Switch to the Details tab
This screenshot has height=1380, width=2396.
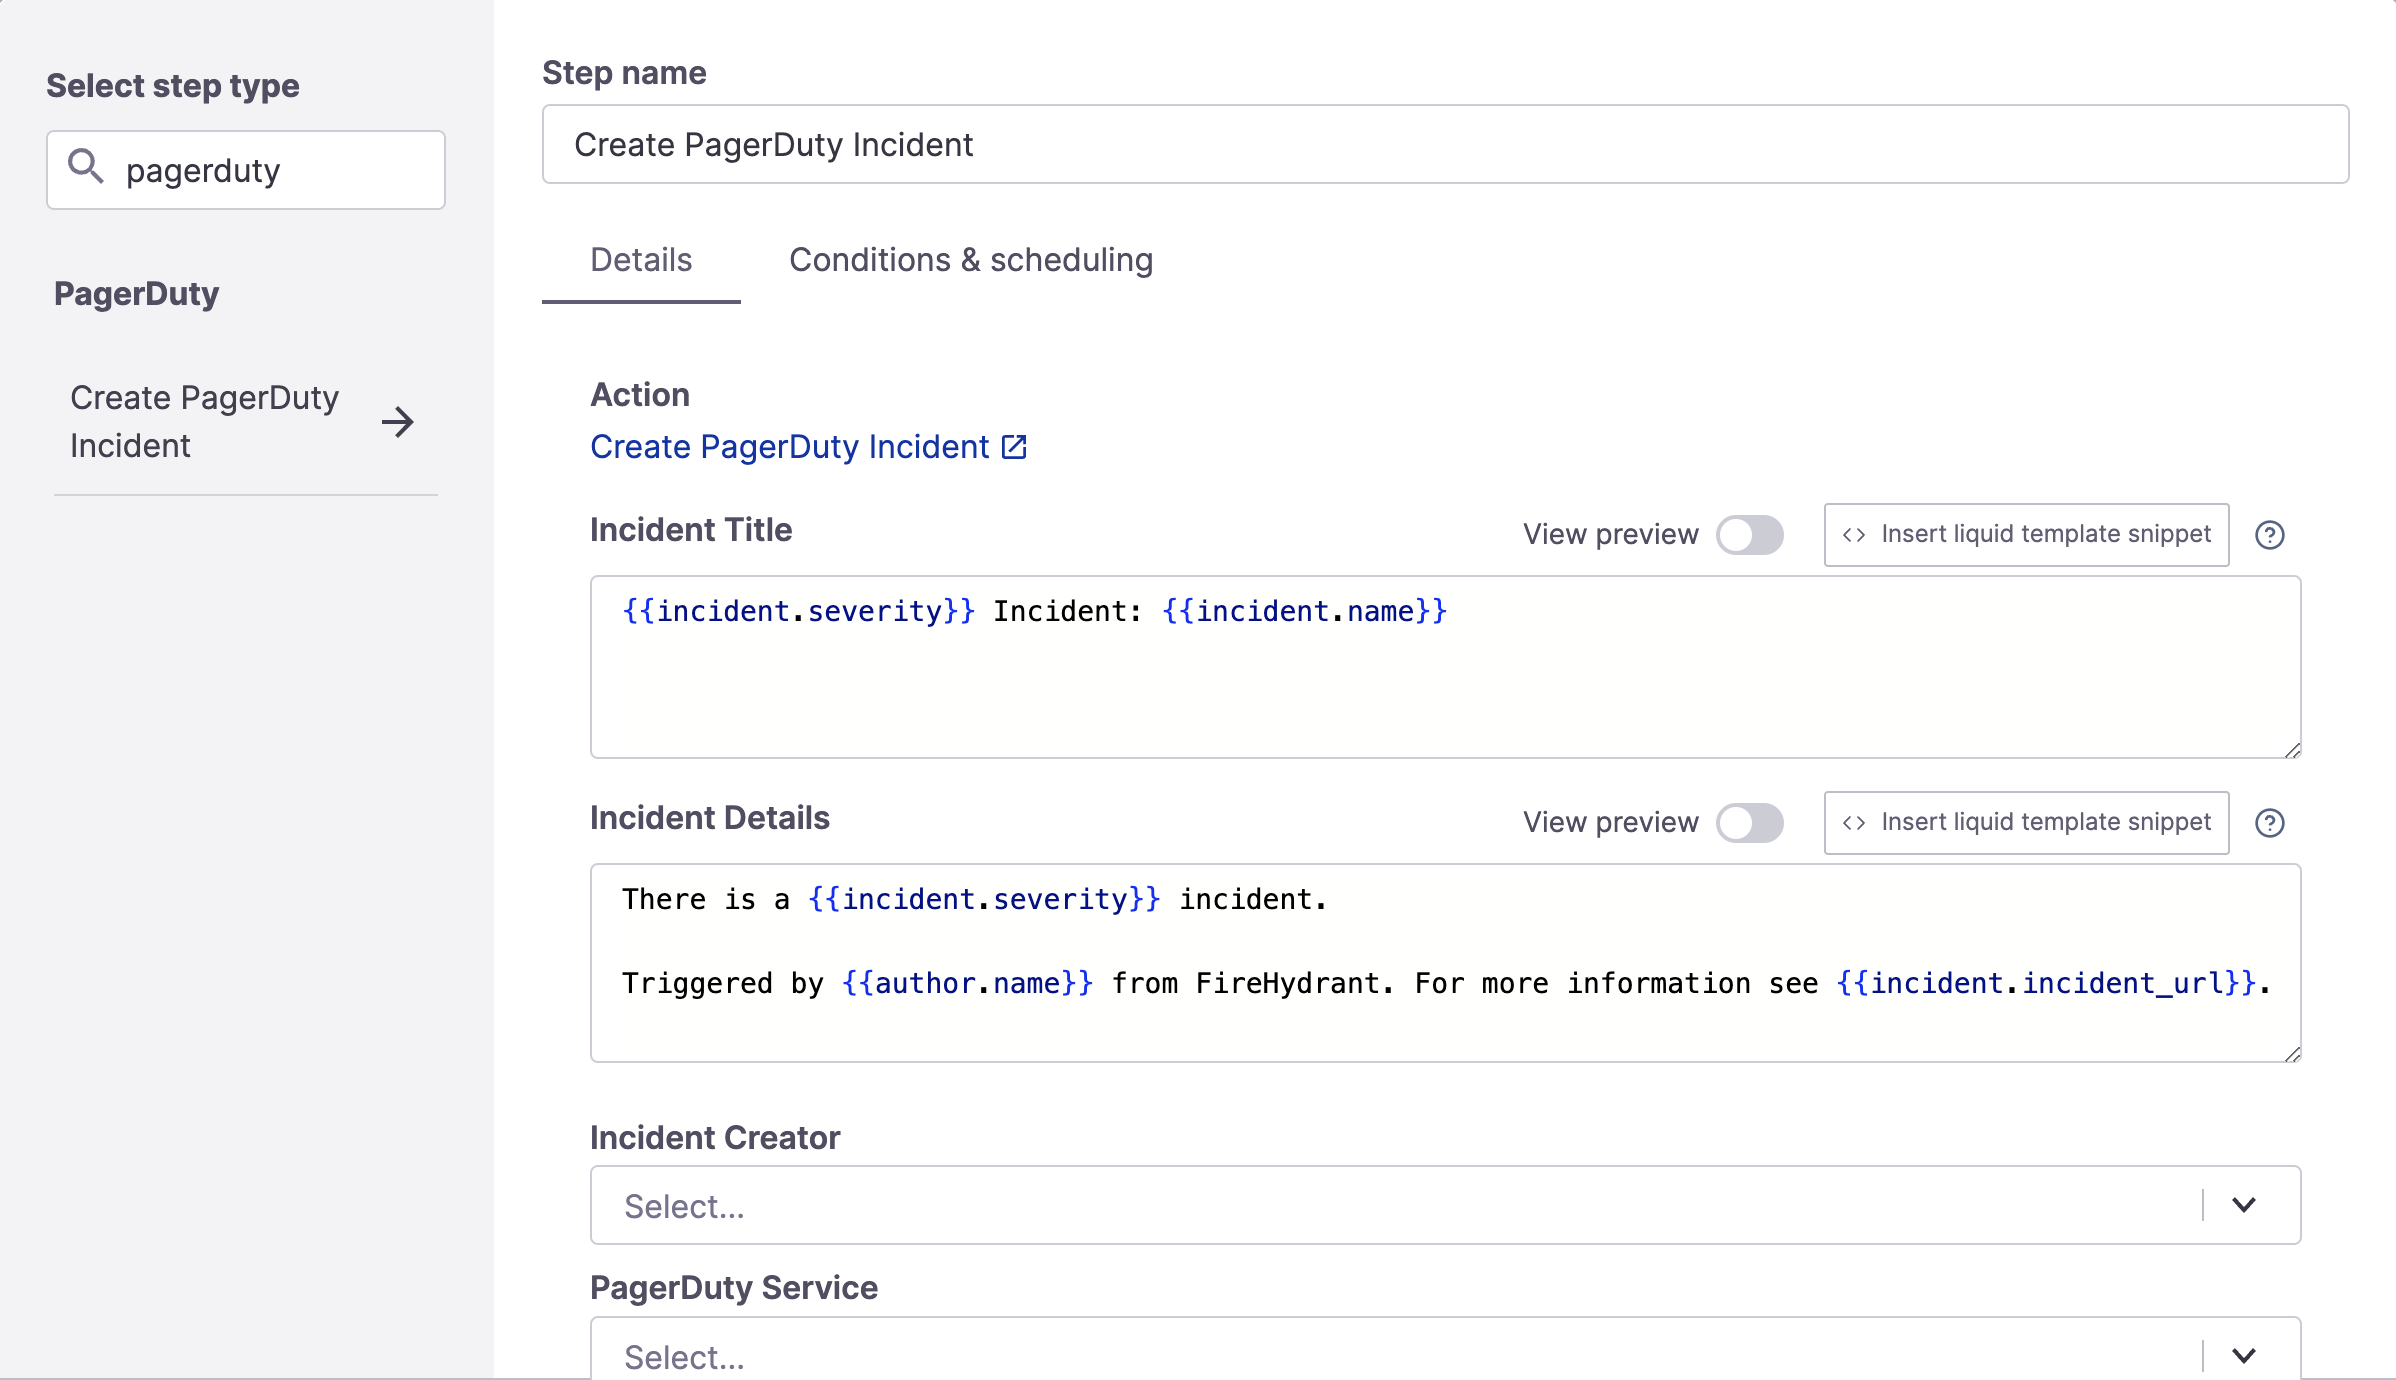[641, 260]
